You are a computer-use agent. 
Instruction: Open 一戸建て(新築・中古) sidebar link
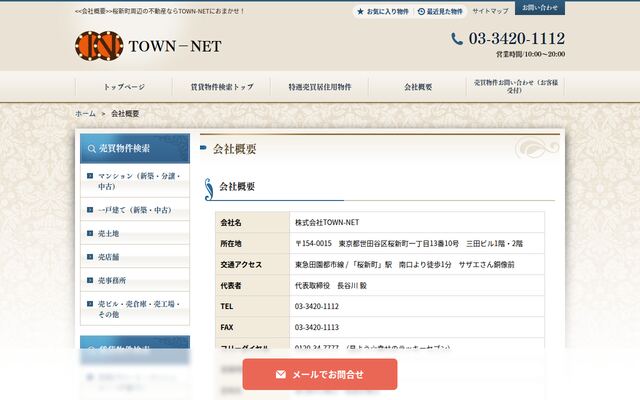pyautogui.click(x=135, y=210)
